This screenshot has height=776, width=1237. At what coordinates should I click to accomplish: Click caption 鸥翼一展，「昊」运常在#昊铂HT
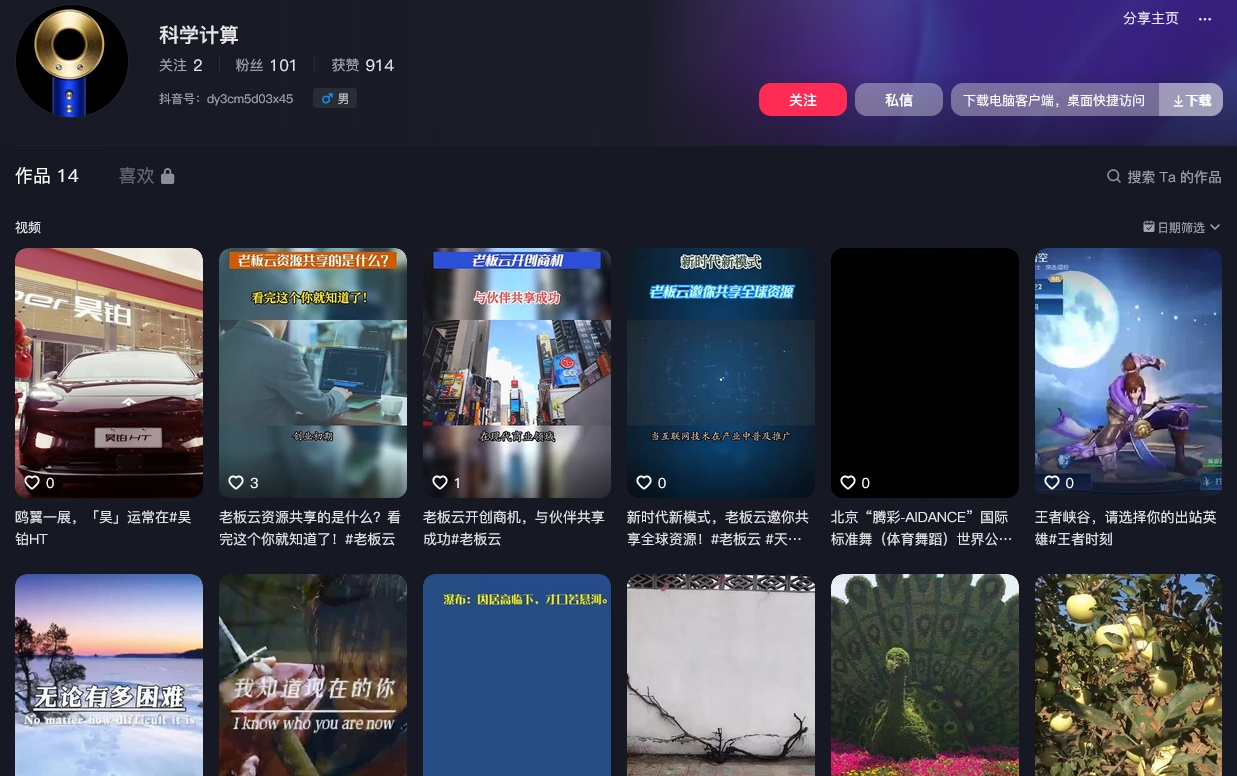click(103, 528)
